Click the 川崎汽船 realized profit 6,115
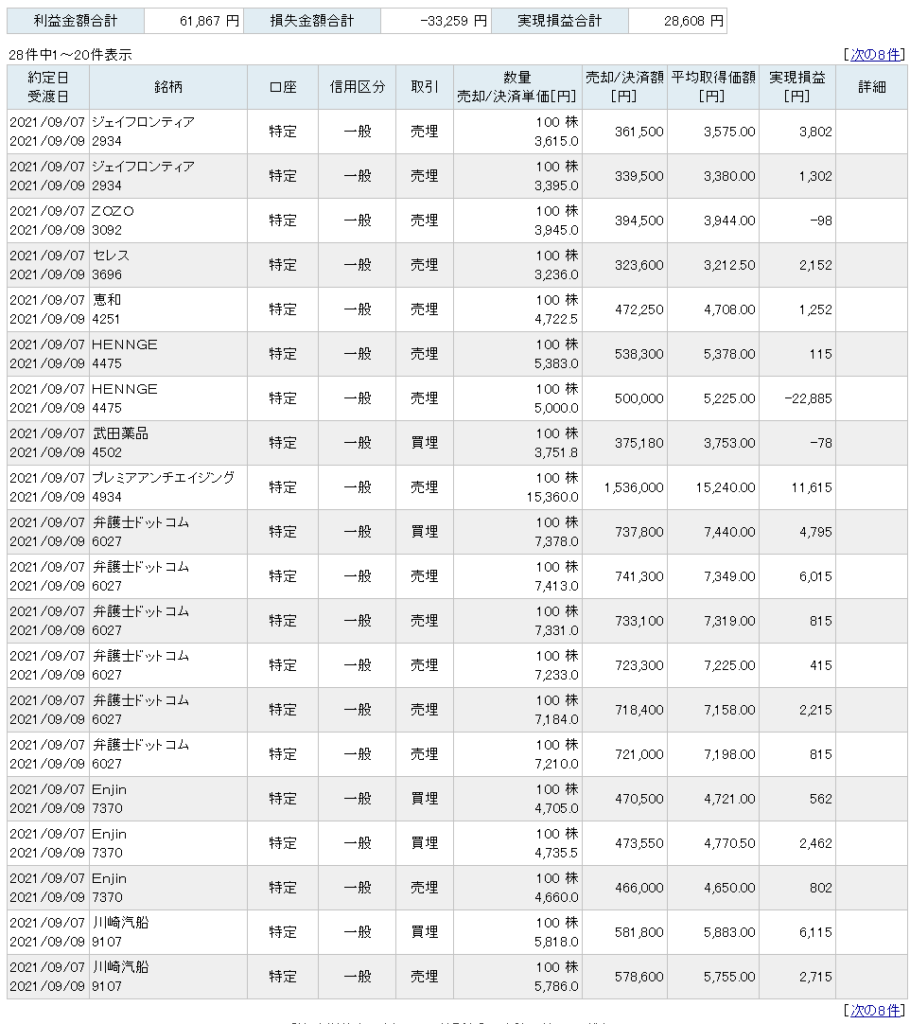This screenshot has width=910, height=1024. 815,932
